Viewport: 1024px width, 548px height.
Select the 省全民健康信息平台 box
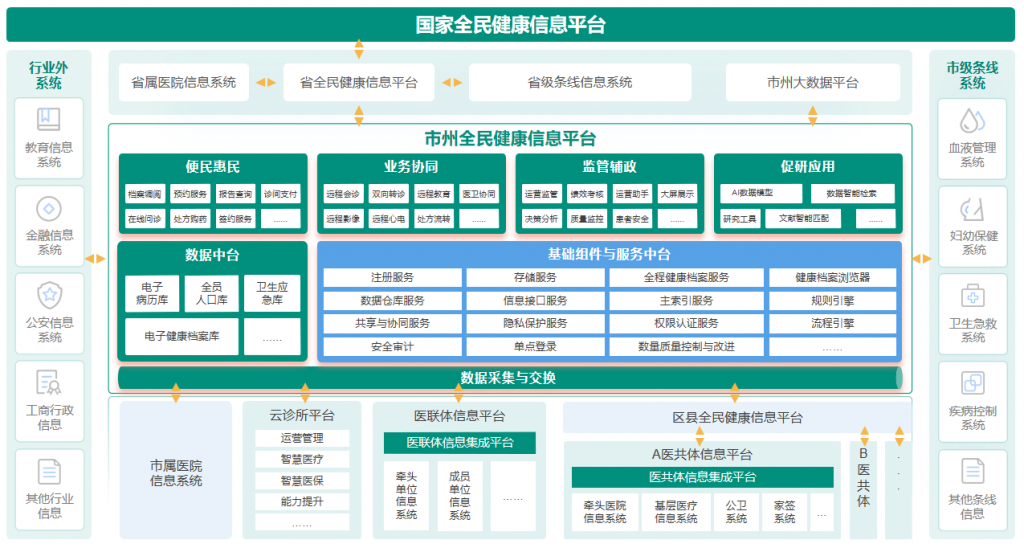358,83
